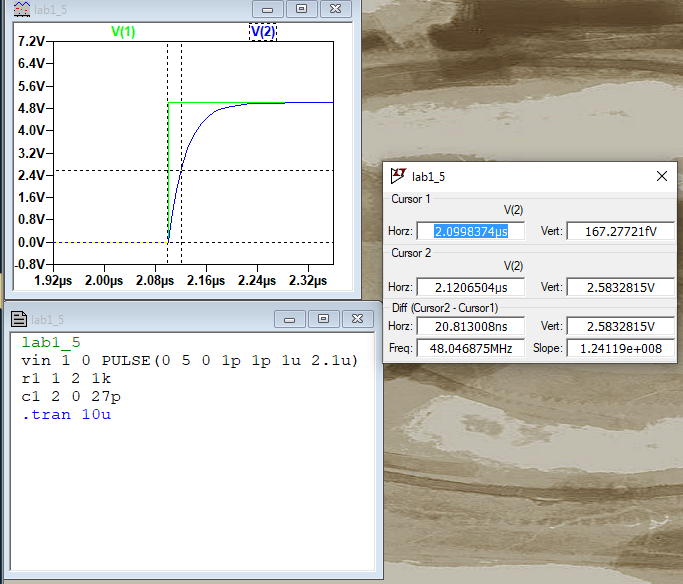This screenshot has width=683, height=584.
Task: Select the blue V(2) trace label
Action: 262,31
